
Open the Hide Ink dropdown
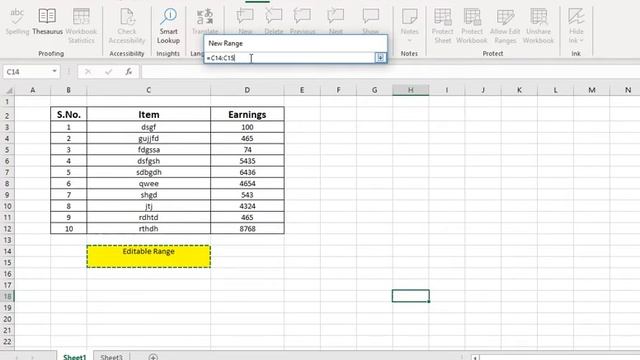click(x=576, y=25)
